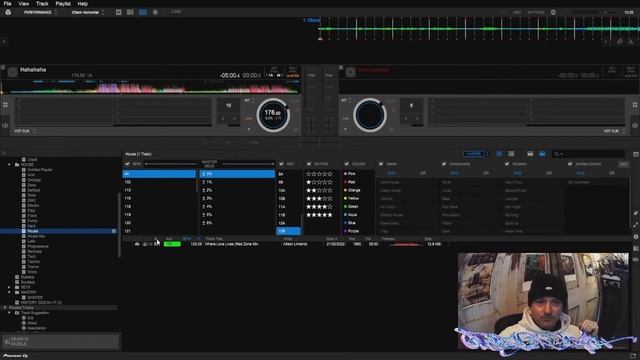Click deck 1 lower side panel icon
The image size is (640, 360).
point(5,126)
